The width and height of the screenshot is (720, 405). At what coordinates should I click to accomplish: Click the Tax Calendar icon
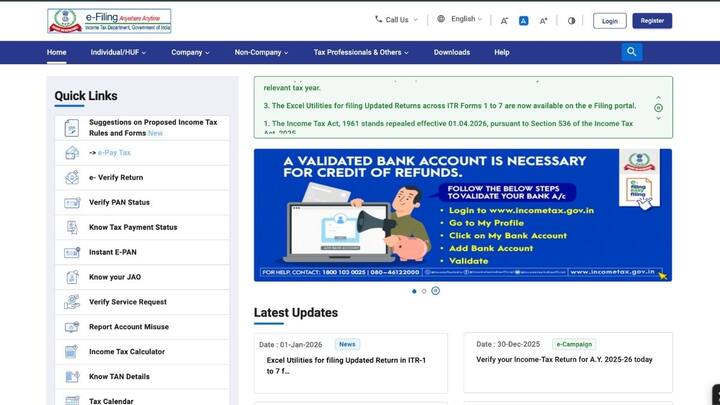pyautogui.click(x=72, y=400)
